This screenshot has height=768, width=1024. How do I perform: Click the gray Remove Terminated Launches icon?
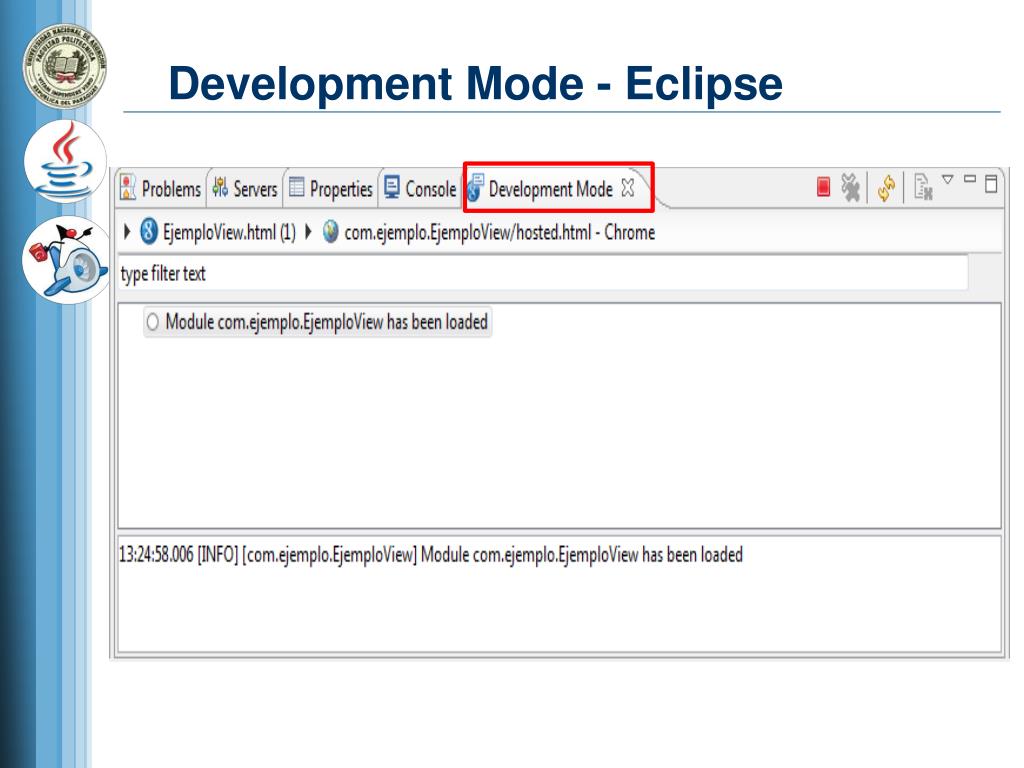[850, 187]
